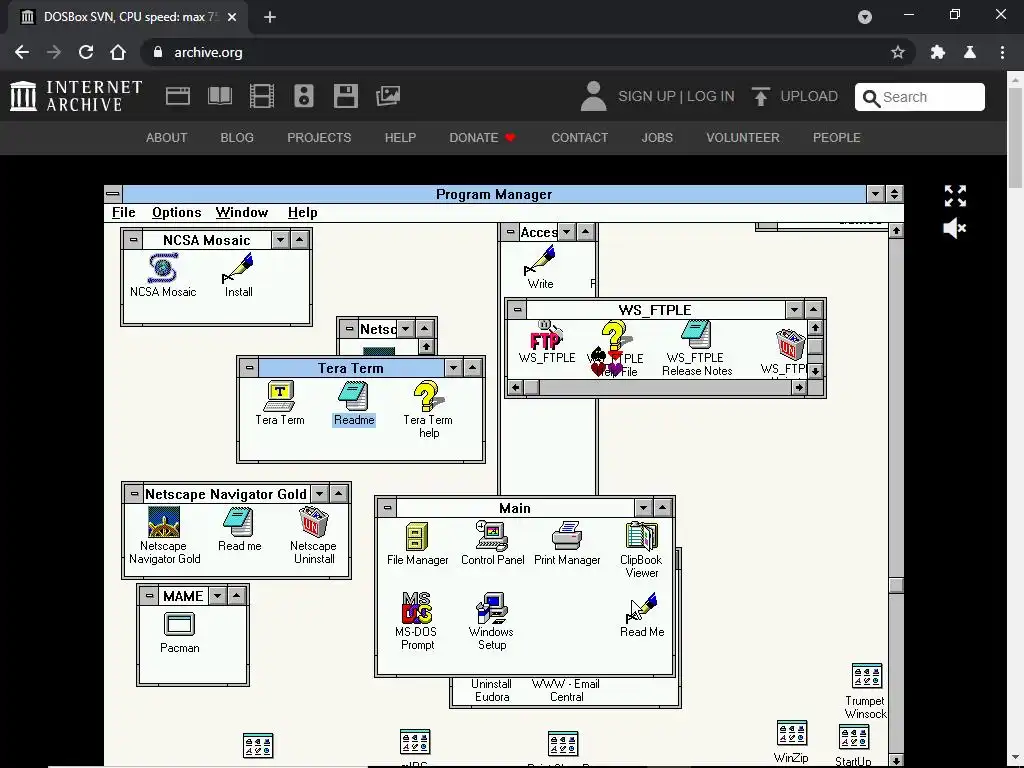Click the emulator fullscreen icon

pos(955,195)
